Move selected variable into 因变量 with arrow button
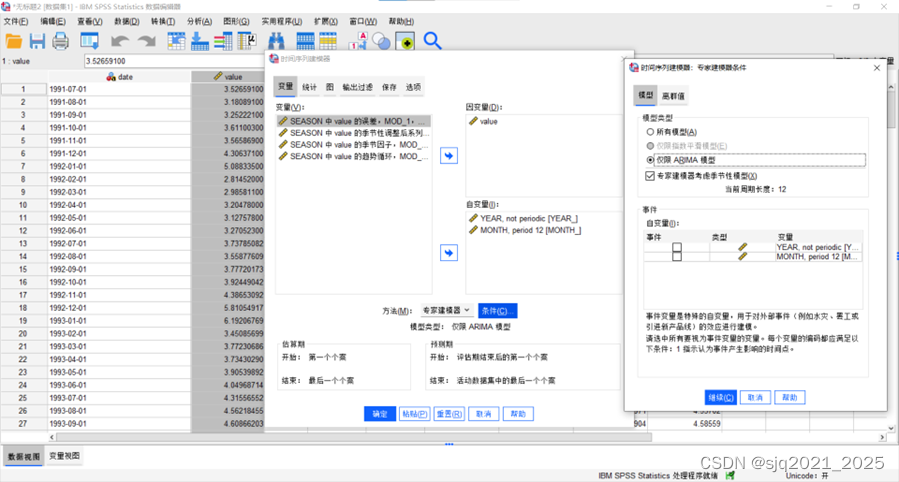Image resolution: width=899 pixels, height=482 pixels. 449,156
